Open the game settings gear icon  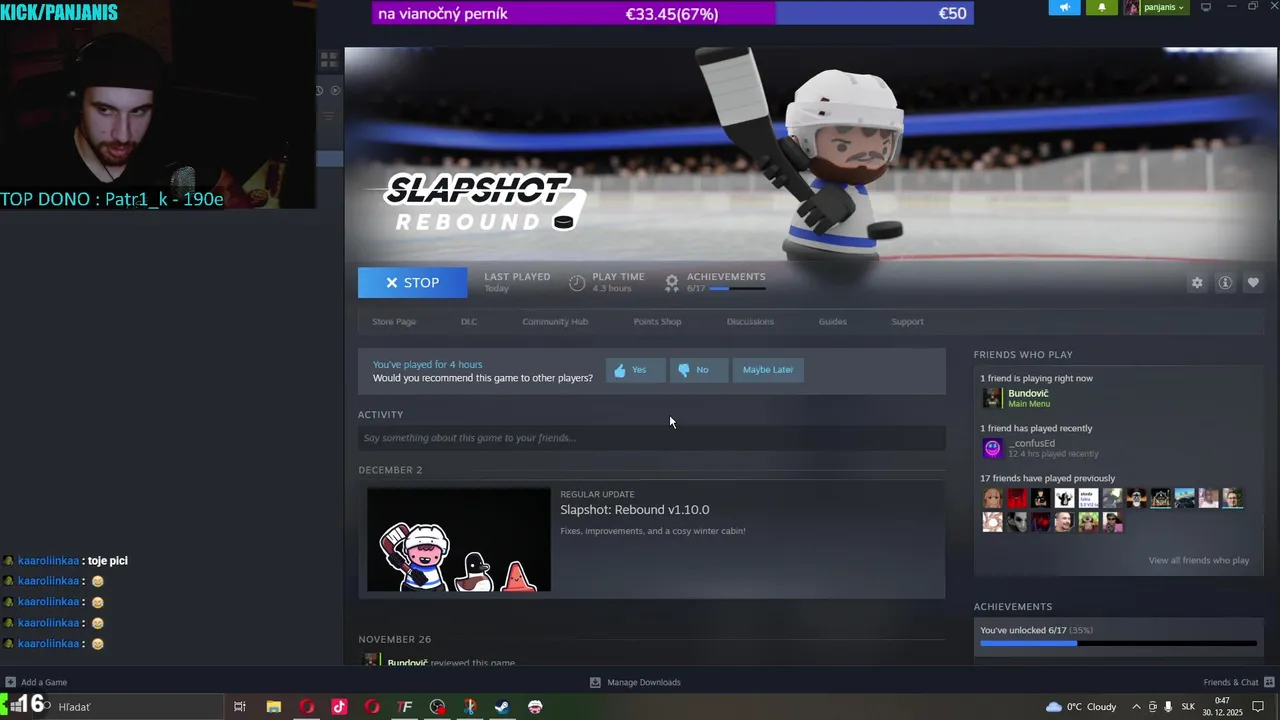[1197, 283]
